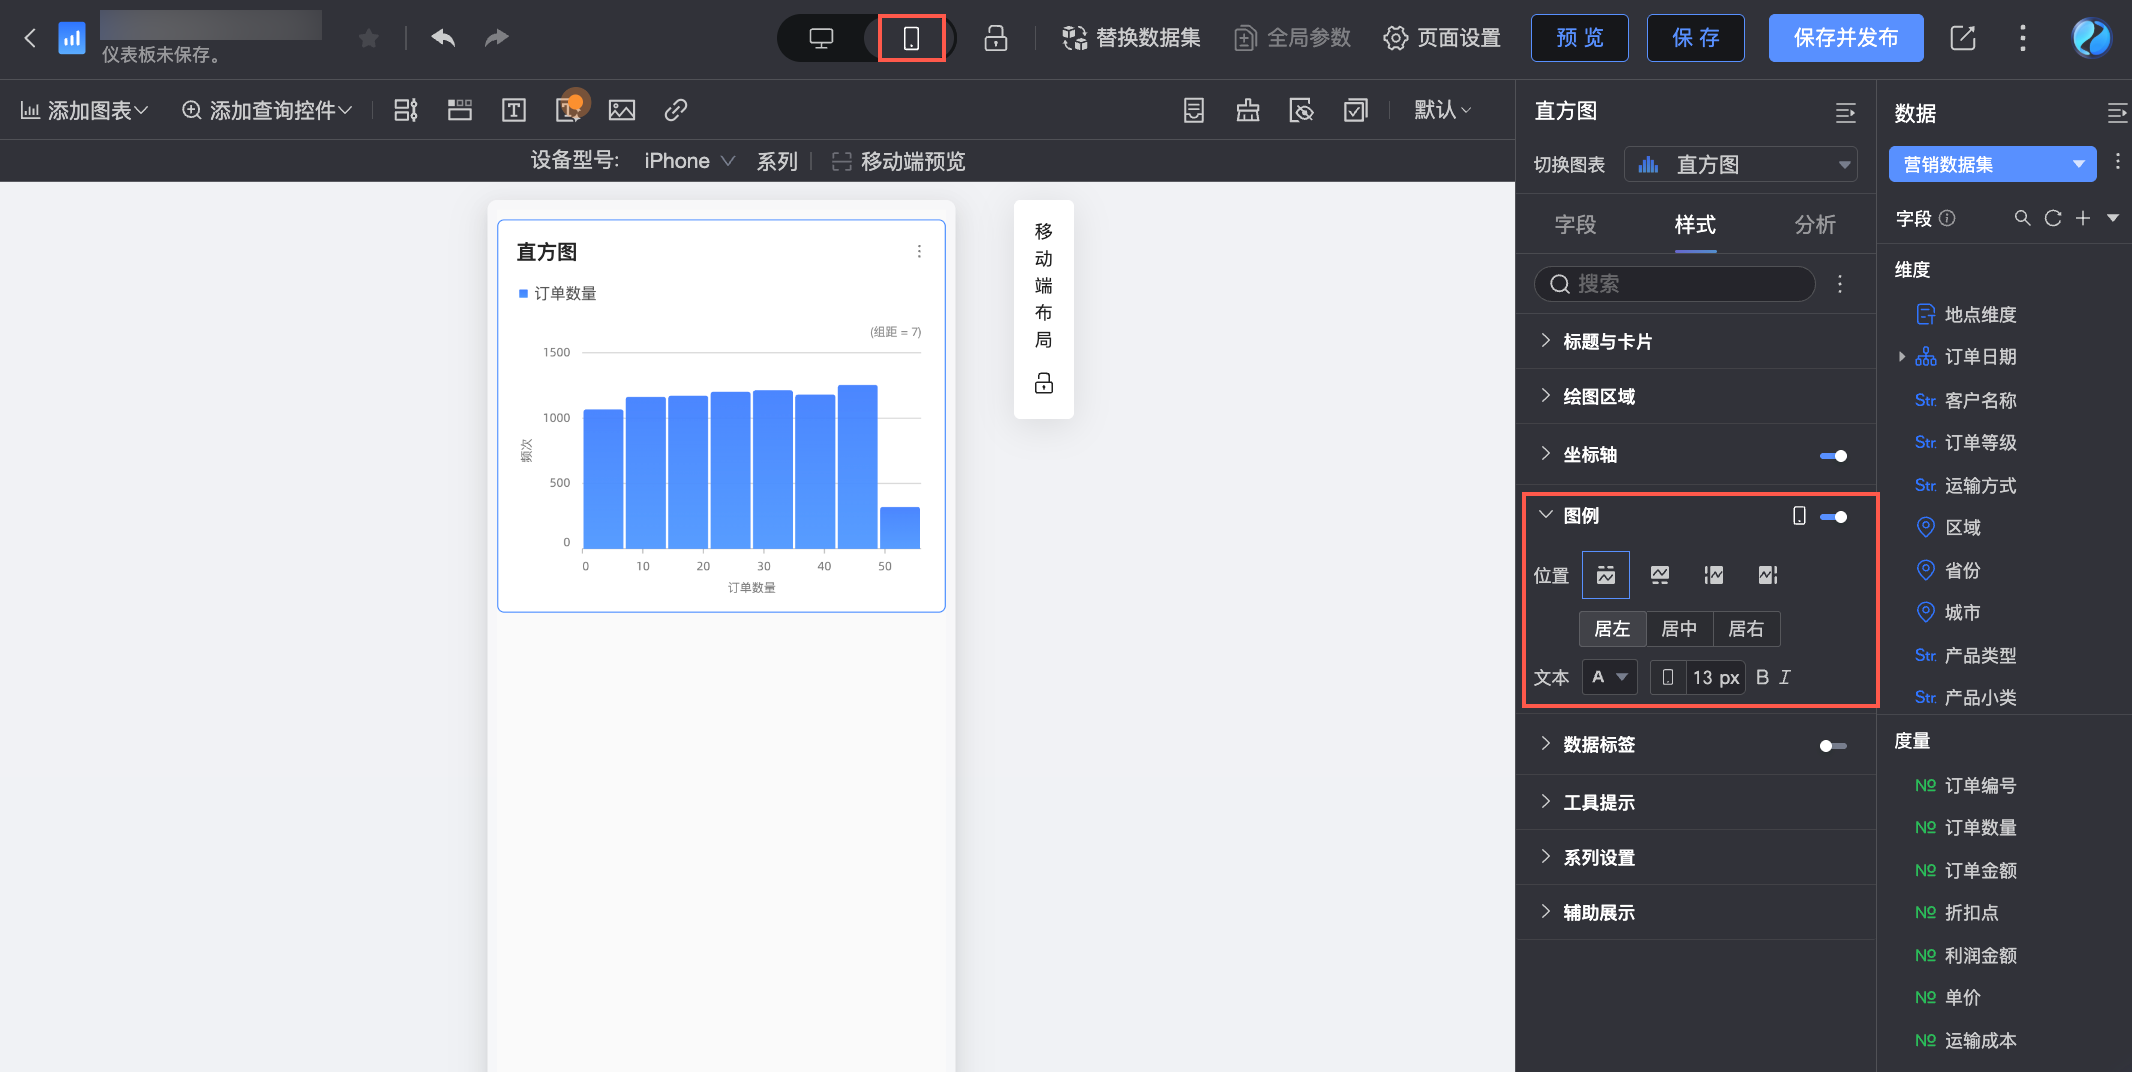This screenshot has height=1072, width=2132.
Task: Insert a link widget
Action: click(x=676, y=110)
